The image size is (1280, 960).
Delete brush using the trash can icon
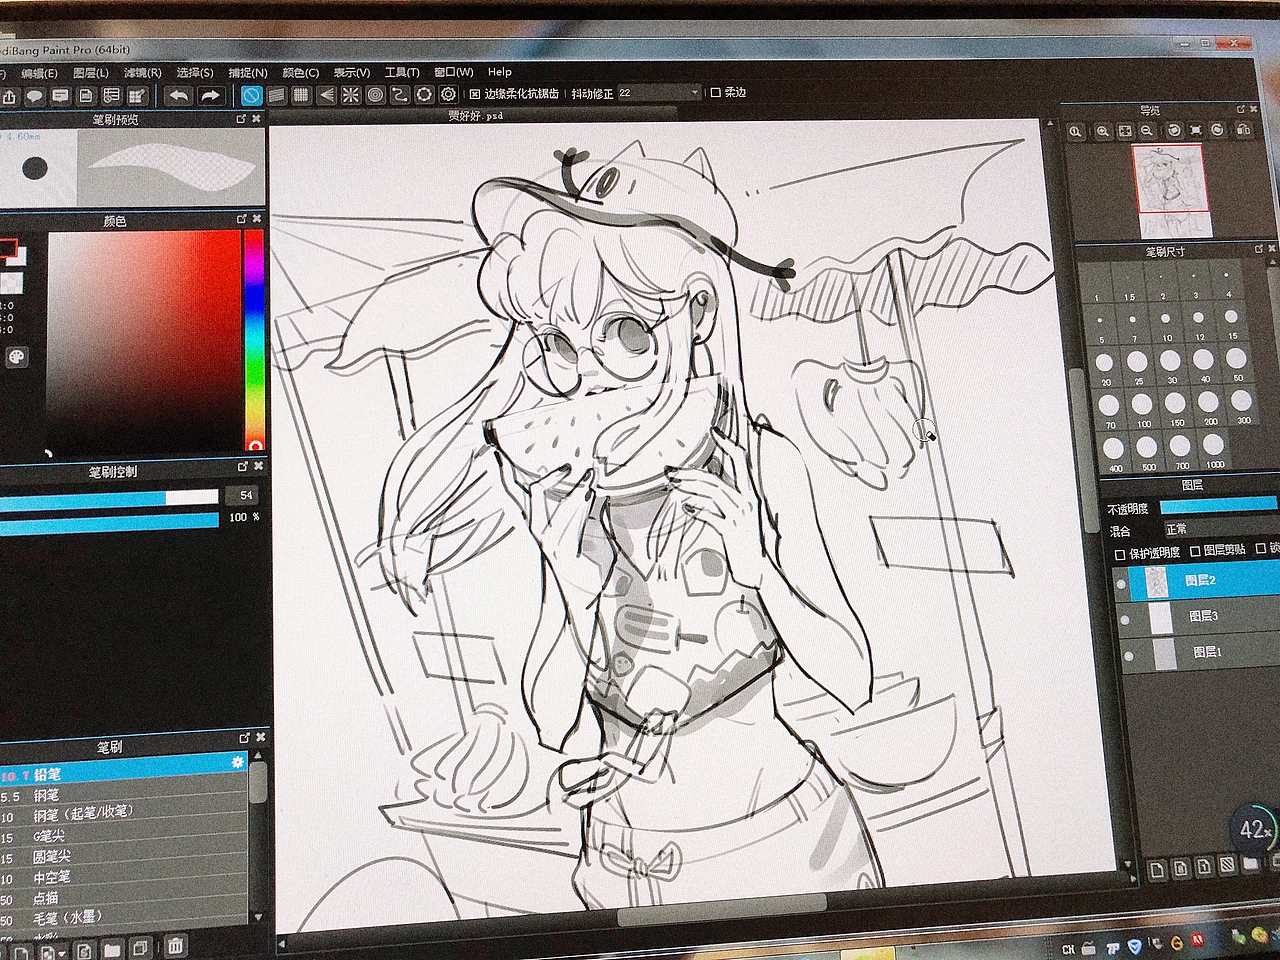click(175, 945)
